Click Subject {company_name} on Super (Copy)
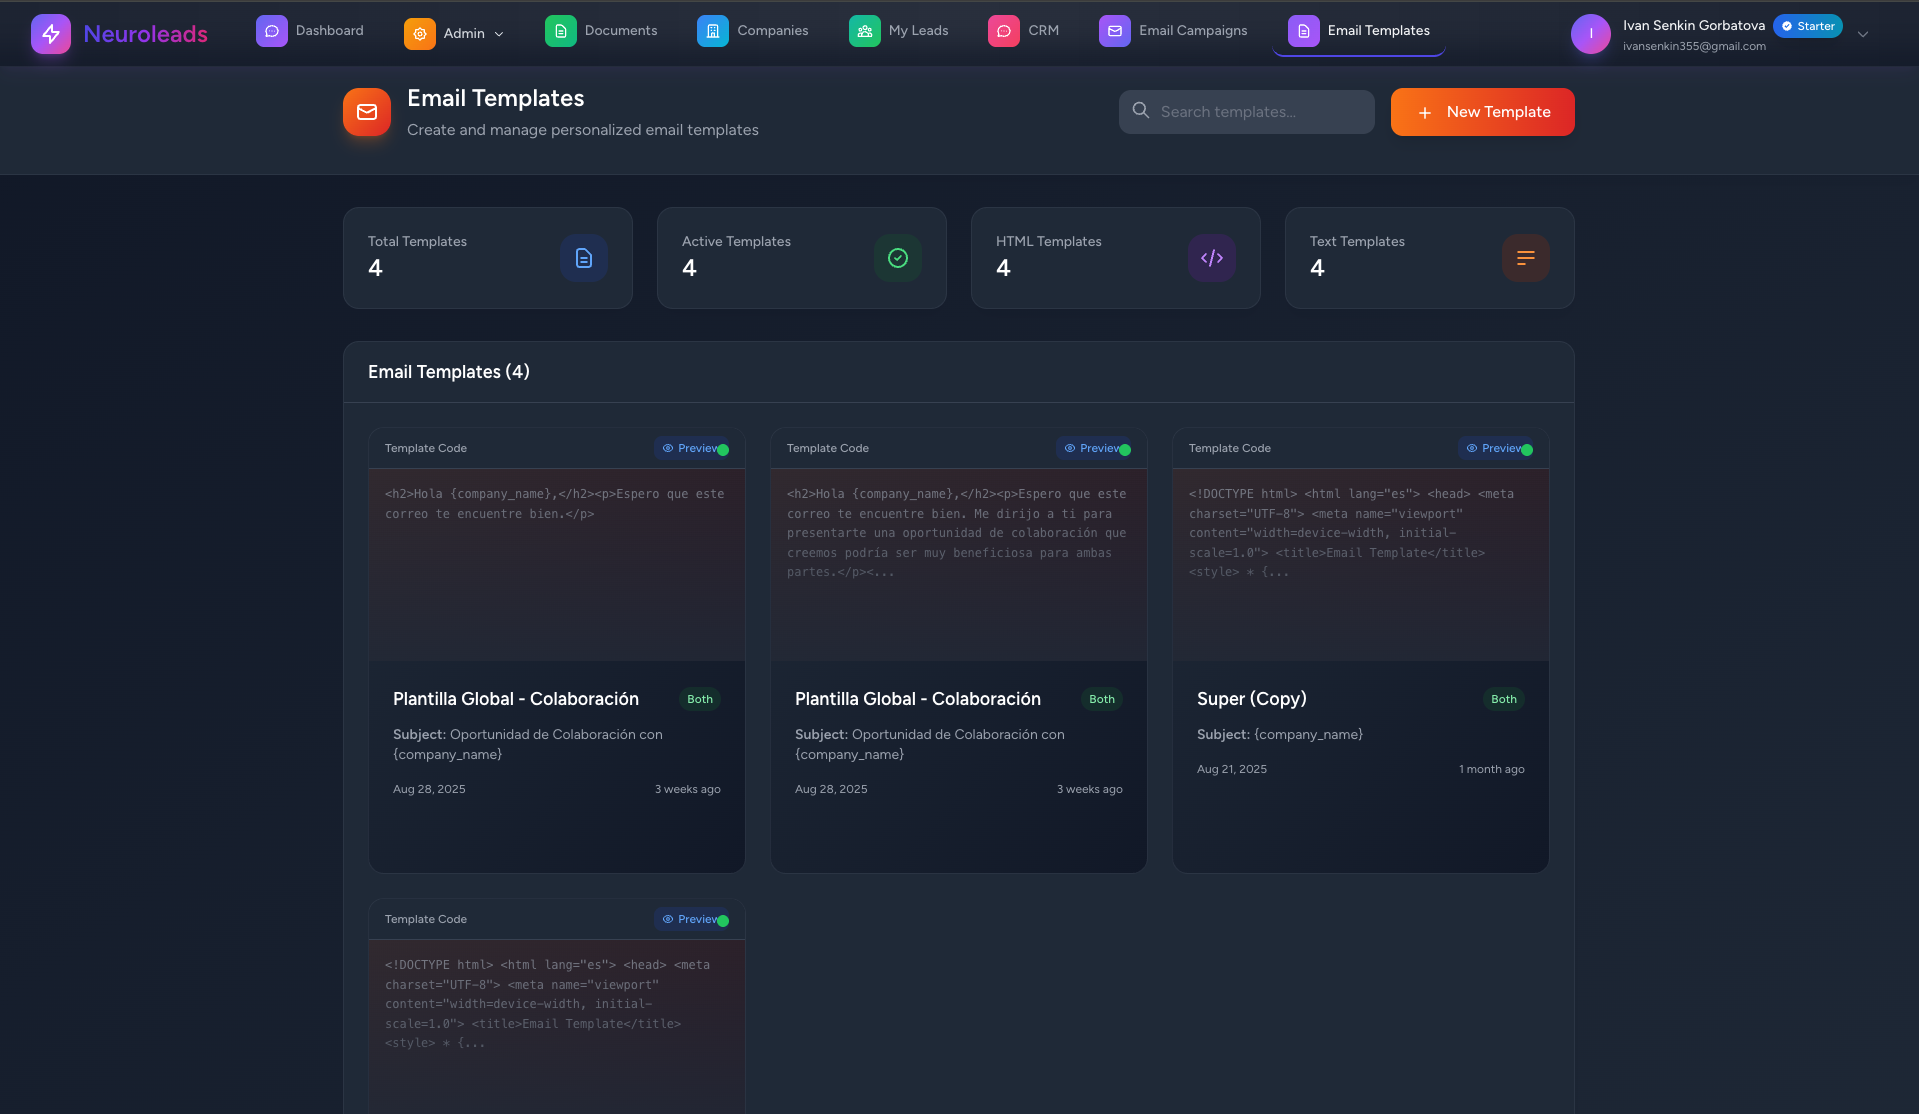Image resolution: width=1919 pixels, height=1114 pixels. pos(1280,734)
